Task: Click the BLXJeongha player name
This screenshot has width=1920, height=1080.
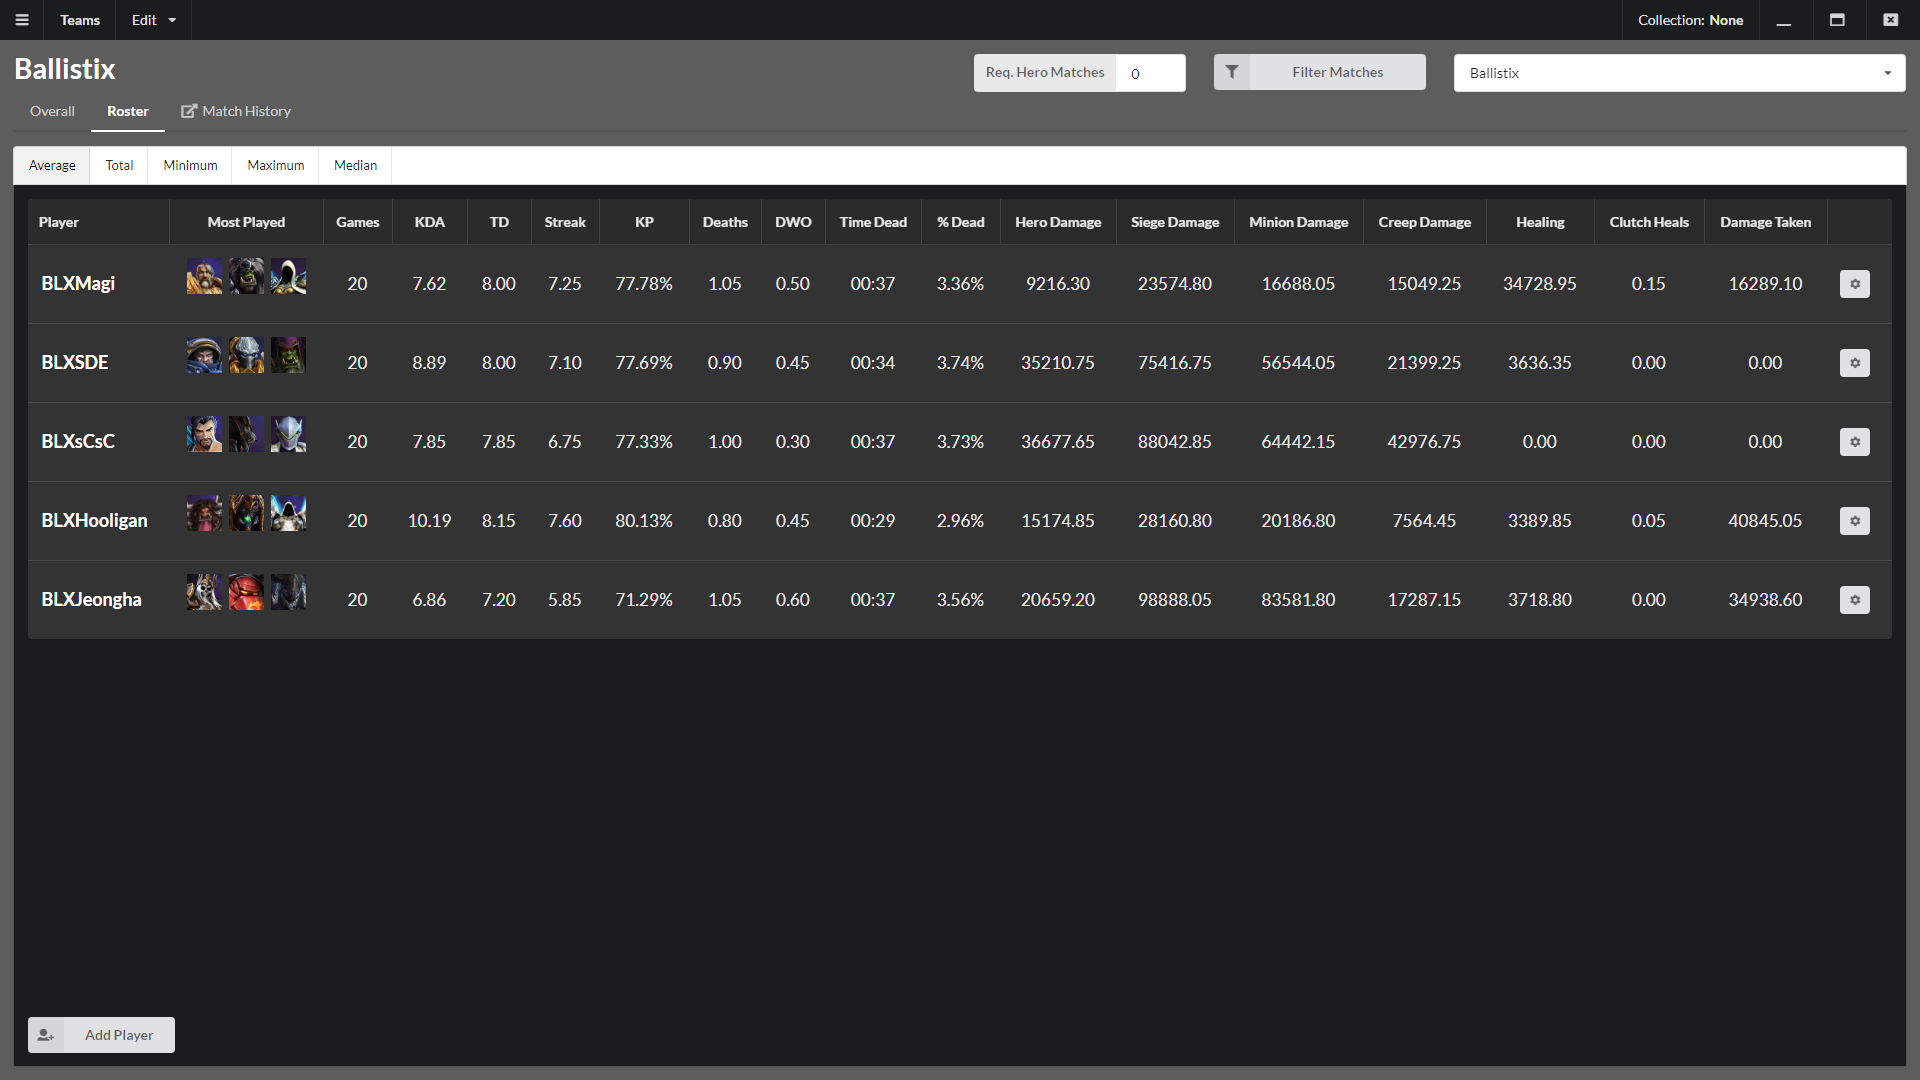Action: click(x=91, y=600)
